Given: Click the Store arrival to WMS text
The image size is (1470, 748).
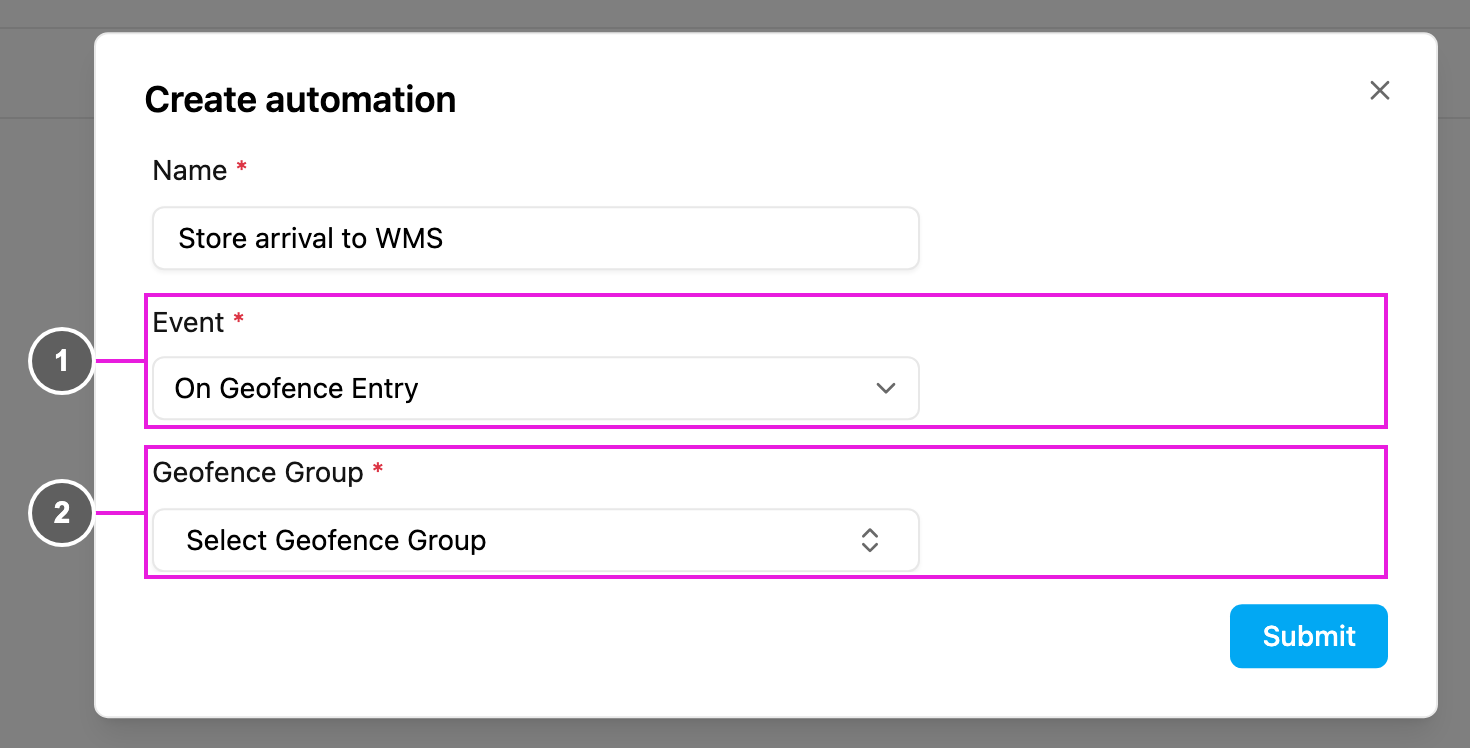Looking at the screenshot, I should pos(310,238).
